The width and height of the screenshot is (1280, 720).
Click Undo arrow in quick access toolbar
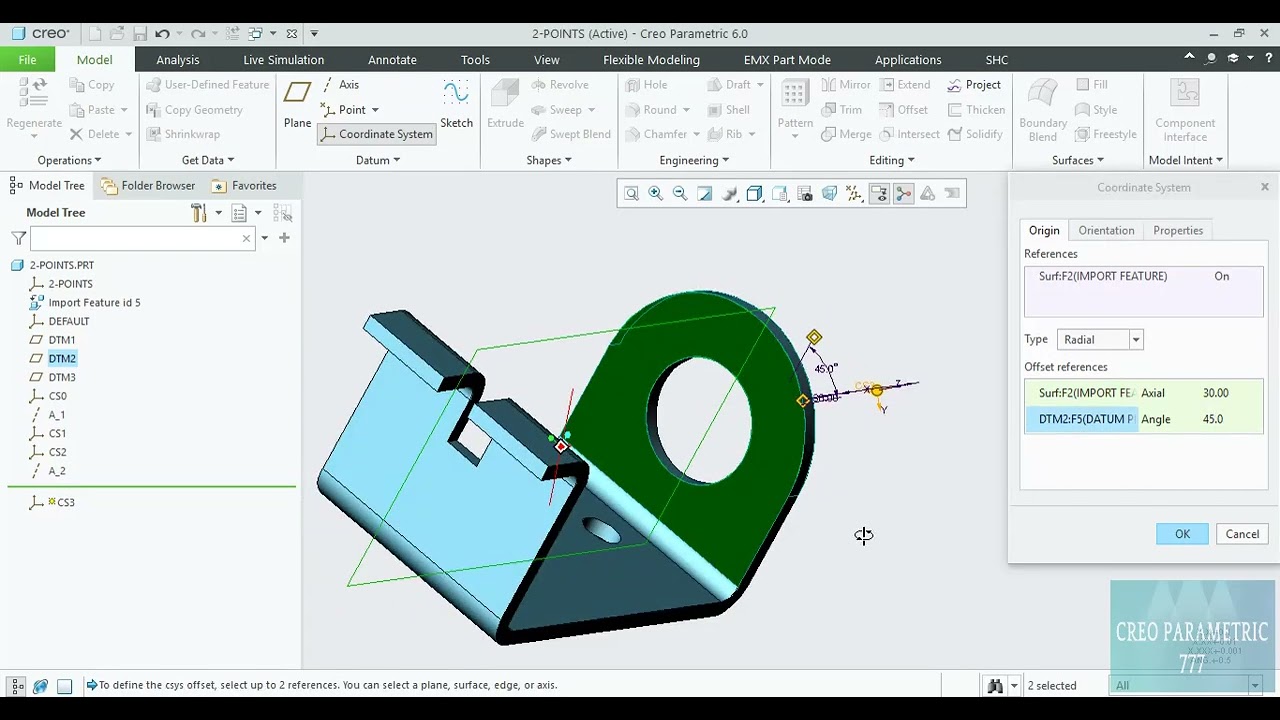point(162,34)
